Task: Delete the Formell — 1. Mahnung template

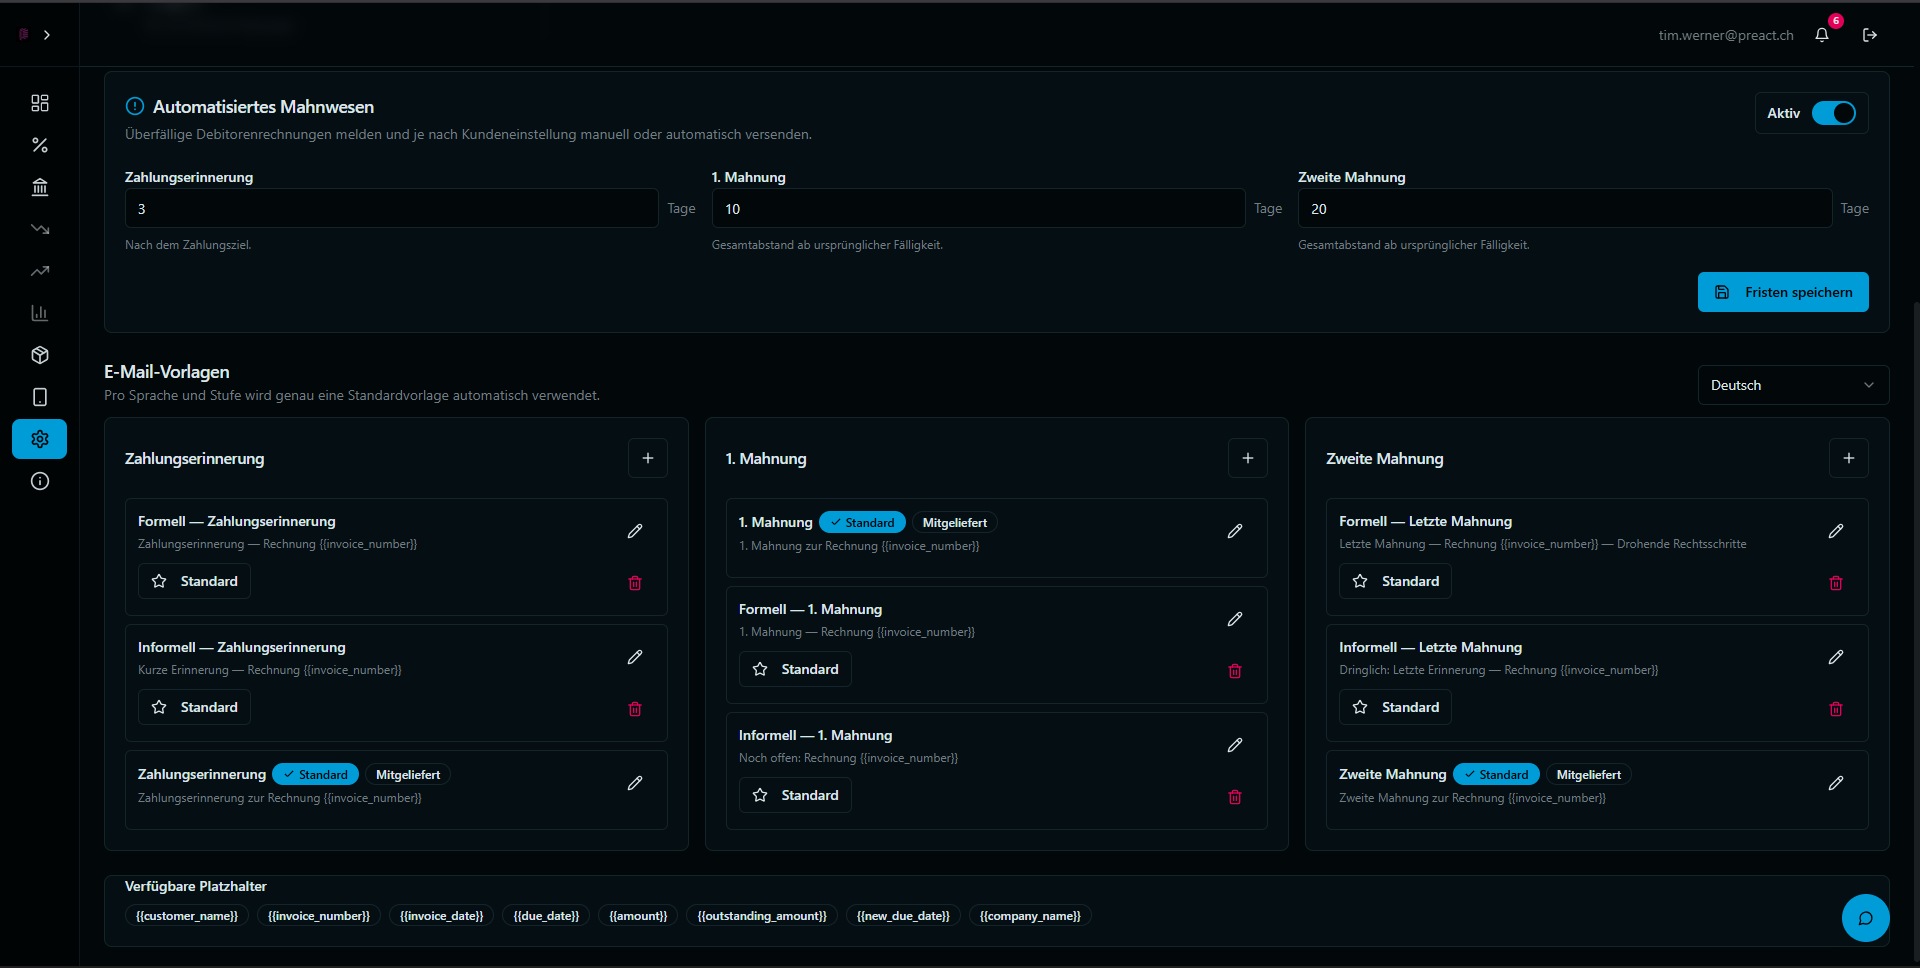Action: tap(1235, 671)
